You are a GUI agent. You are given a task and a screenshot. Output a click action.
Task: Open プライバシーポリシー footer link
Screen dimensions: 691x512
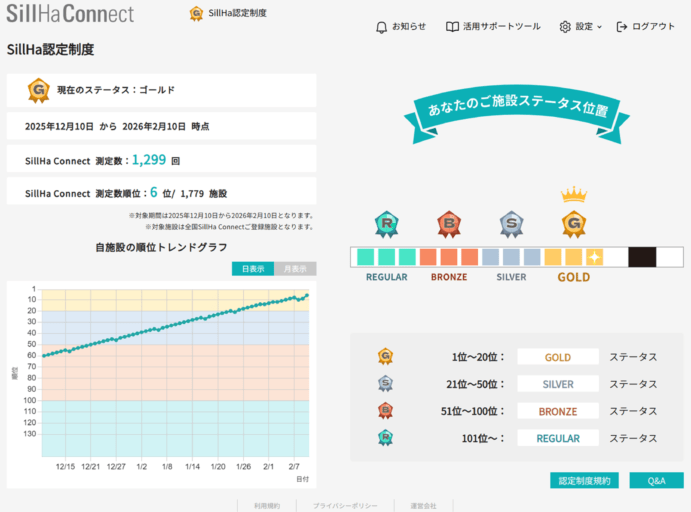tap(345, 506)
